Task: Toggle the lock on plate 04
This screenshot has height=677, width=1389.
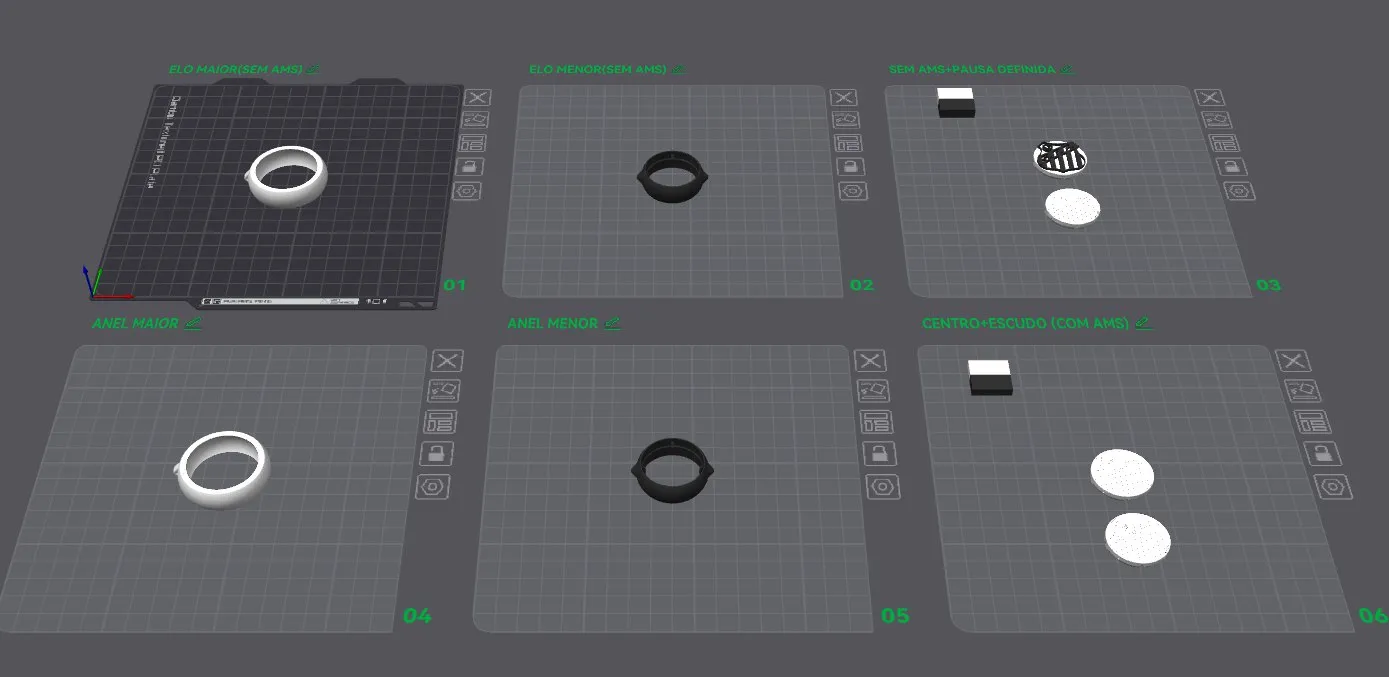Action: point(436,454)
